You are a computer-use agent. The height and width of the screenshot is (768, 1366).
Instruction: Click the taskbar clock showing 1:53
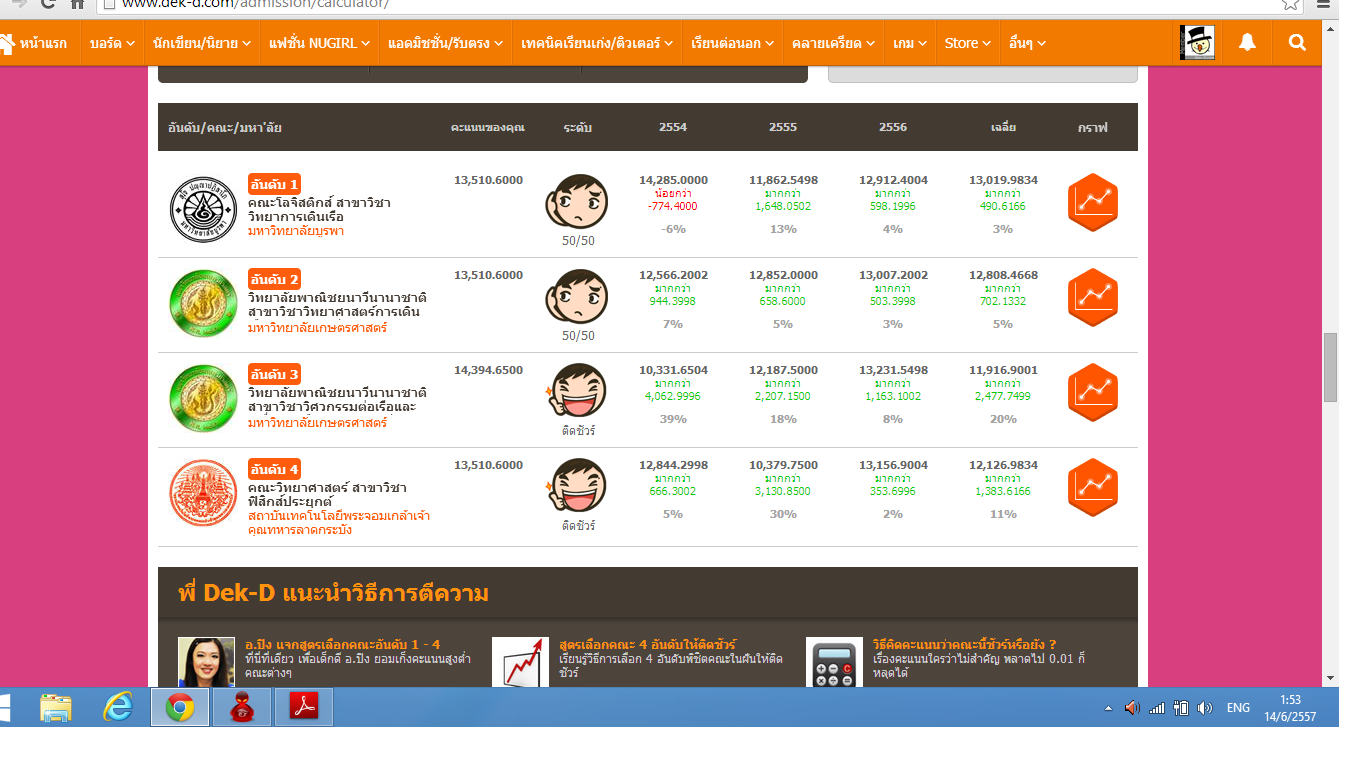[x=1291, y=708]
